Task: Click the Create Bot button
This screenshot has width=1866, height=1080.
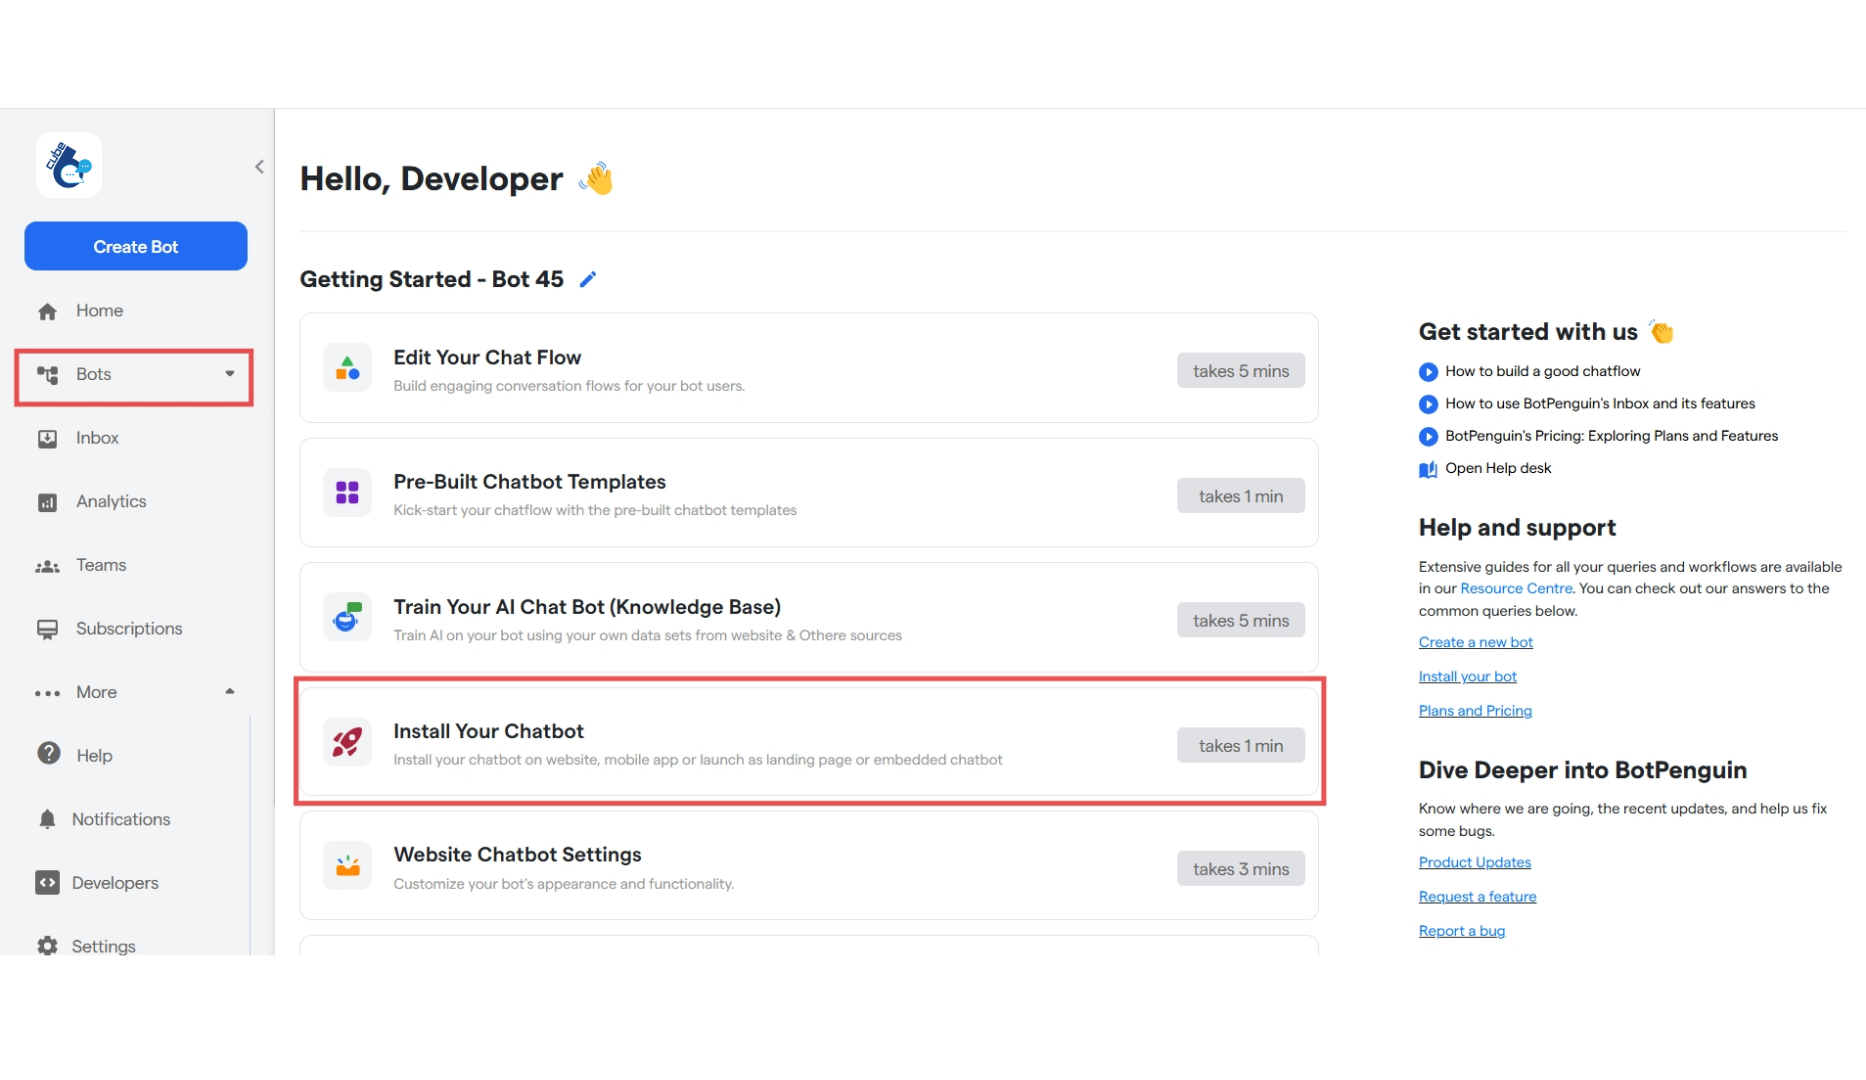Action: (136, 246)
